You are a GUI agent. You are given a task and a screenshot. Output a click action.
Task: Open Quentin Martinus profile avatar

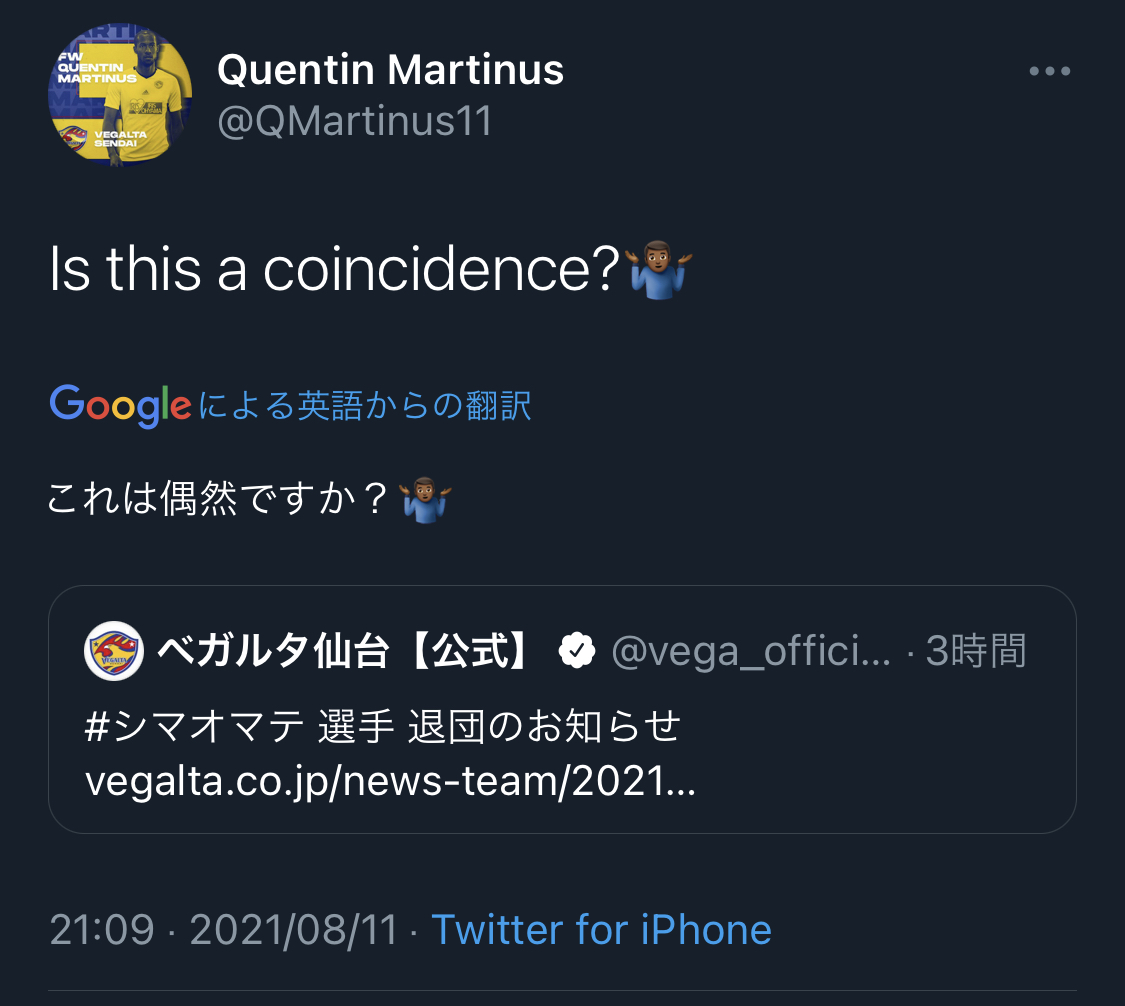(x=120, y=97)
